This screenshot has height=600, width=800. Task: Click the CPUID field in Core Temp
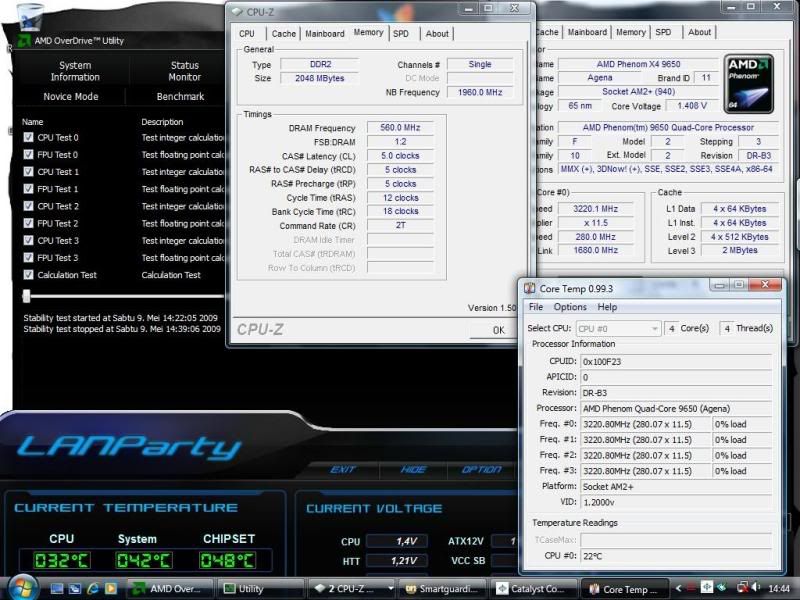click(x=676, y=361)
